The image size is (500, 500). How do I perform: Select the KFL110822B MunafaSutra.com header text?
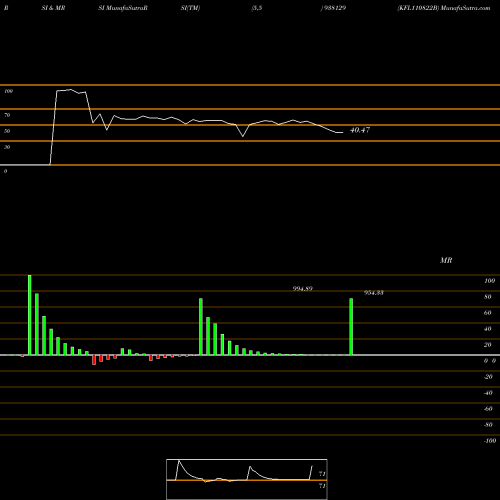pyautogui.click(x=444, y=8)
